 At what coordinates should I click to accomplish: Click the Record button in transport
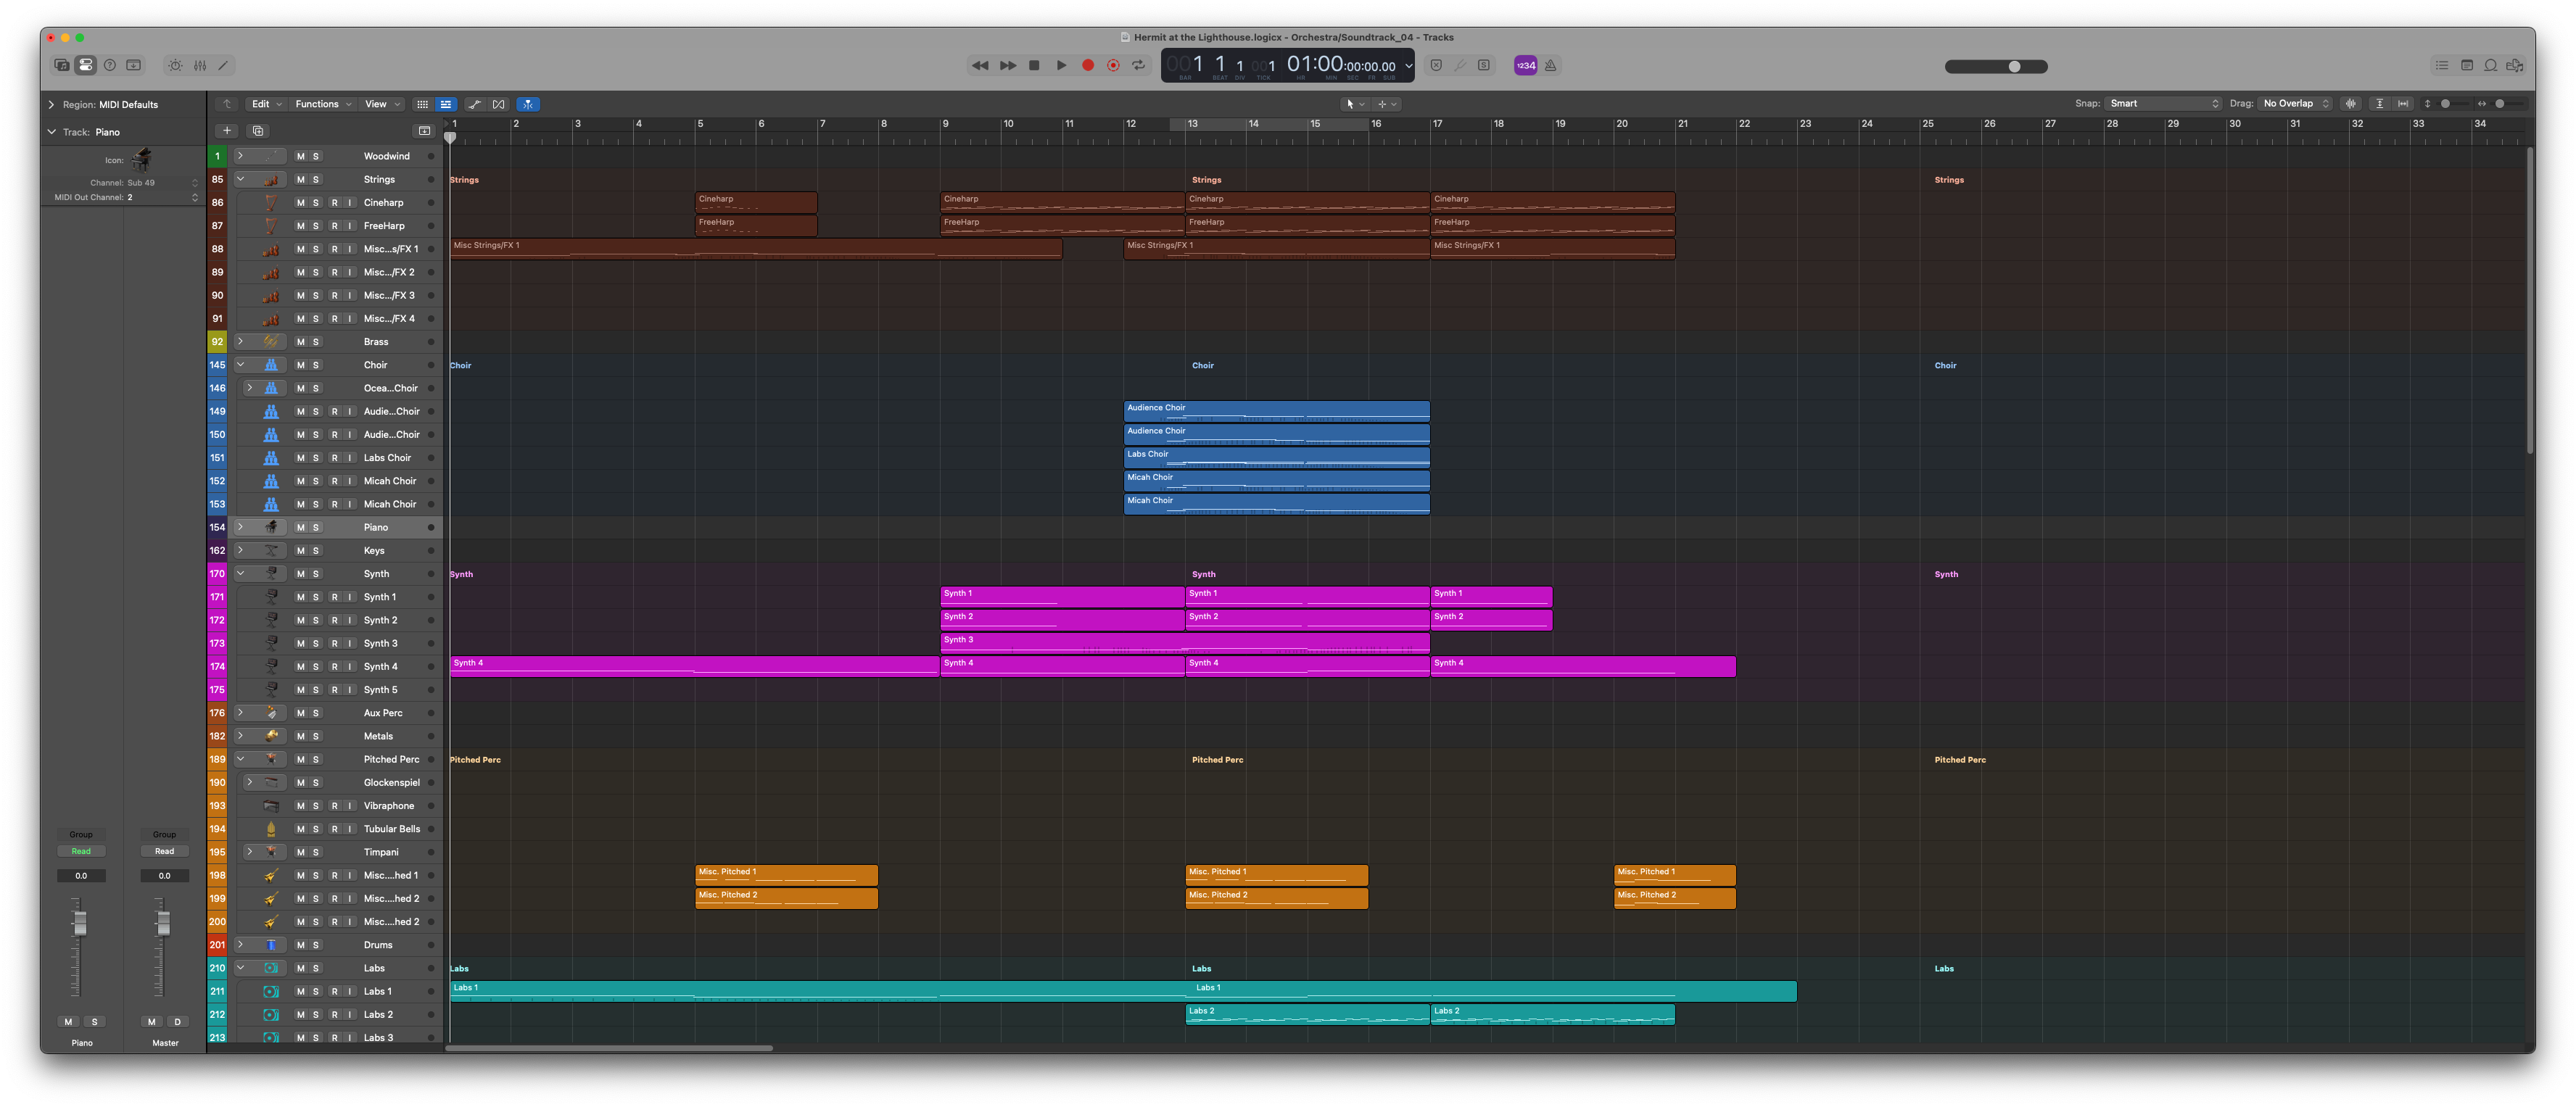[1088, 66]
